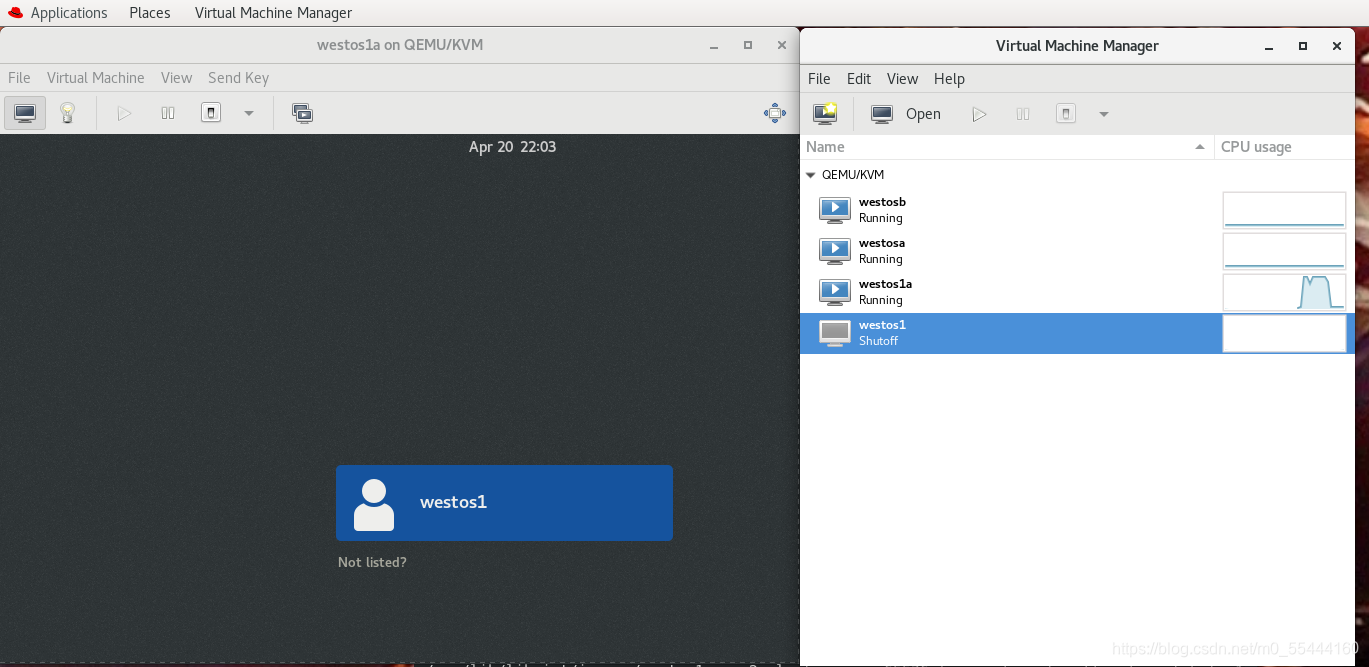Click westosb running monitor icon
Image resolution: width=1369 pixels, height=667 pixels.
point(835,210)
